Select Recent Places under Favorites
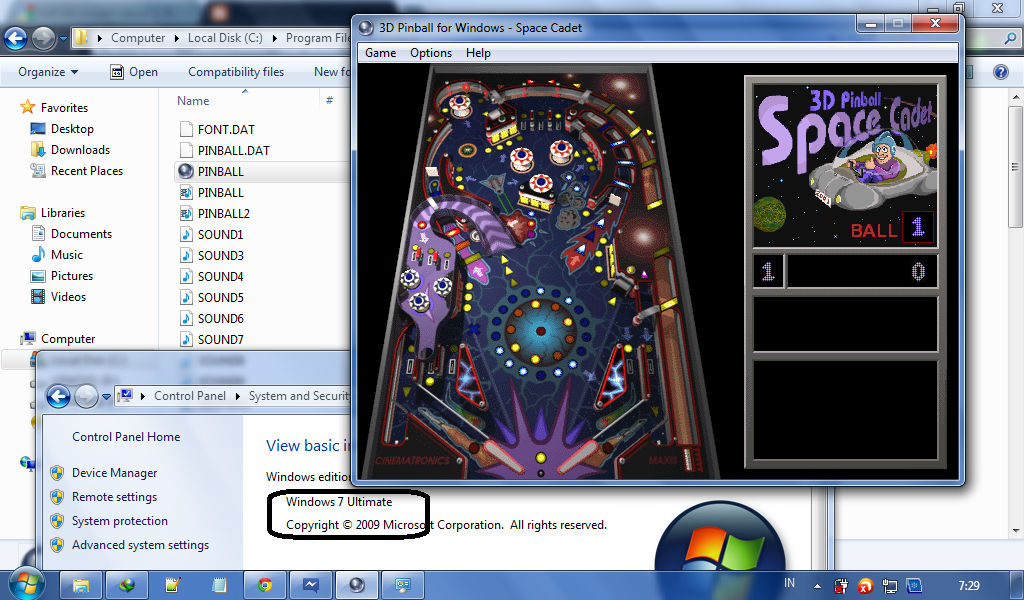The width and height of the screenshot is (1024, 600). click(x=87, y=170)
